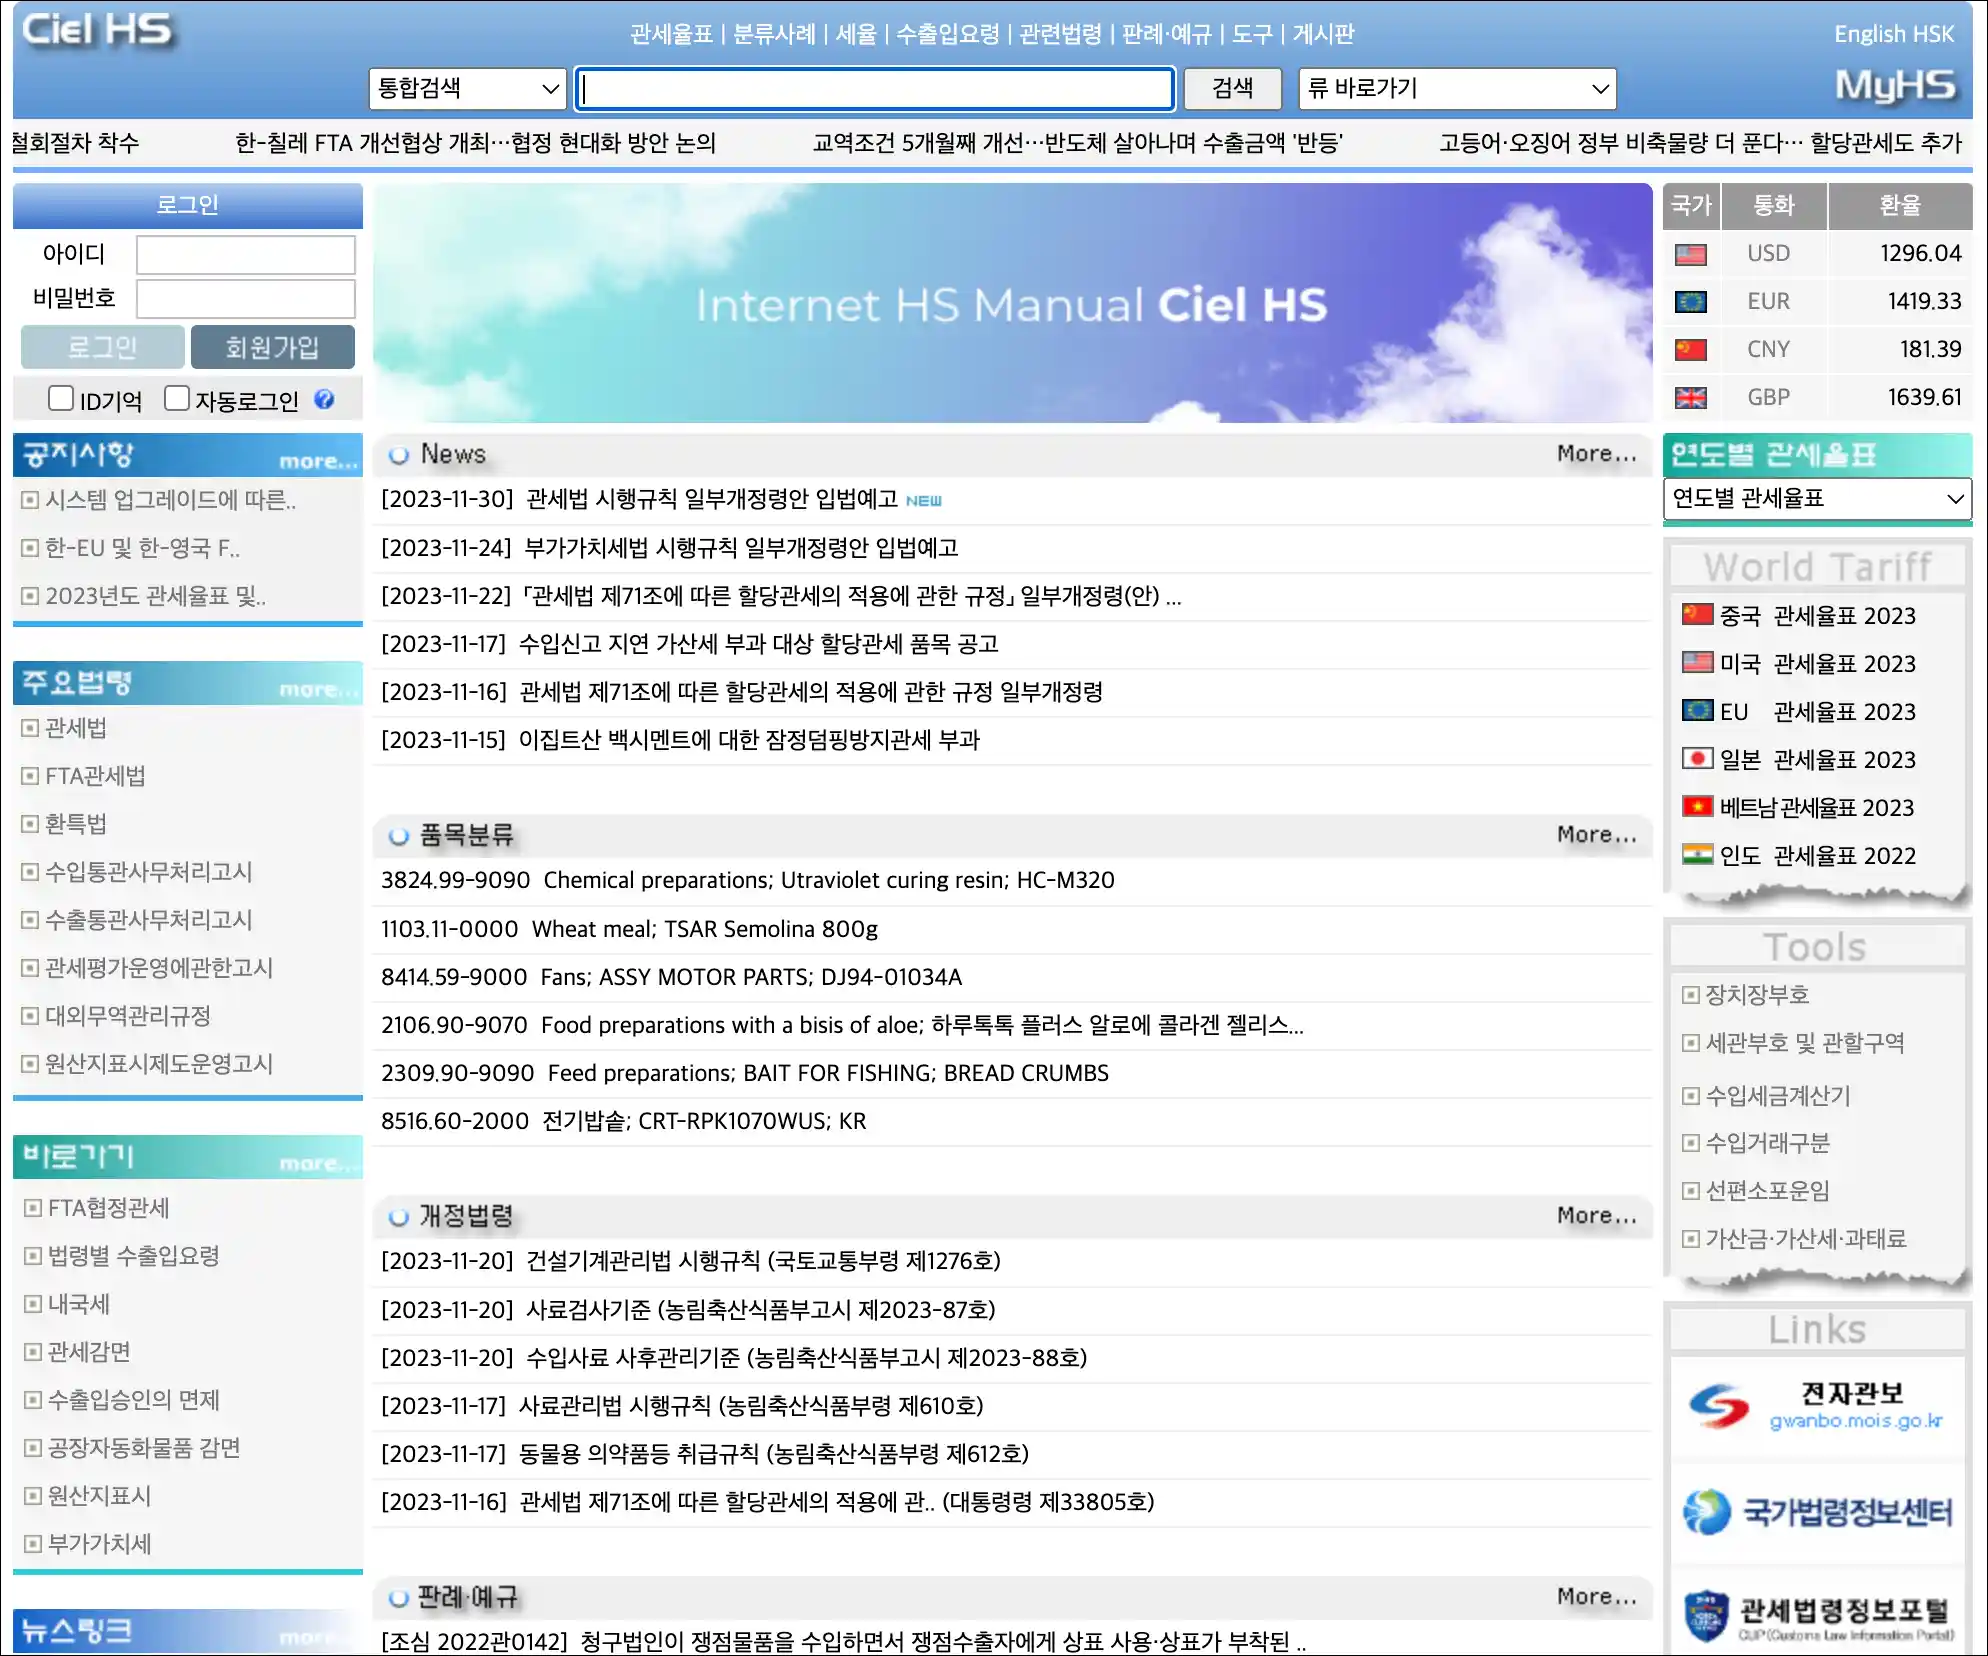Click the 로그인 login button
Screen dimensions: 1988x1656
tap(103, 347)
